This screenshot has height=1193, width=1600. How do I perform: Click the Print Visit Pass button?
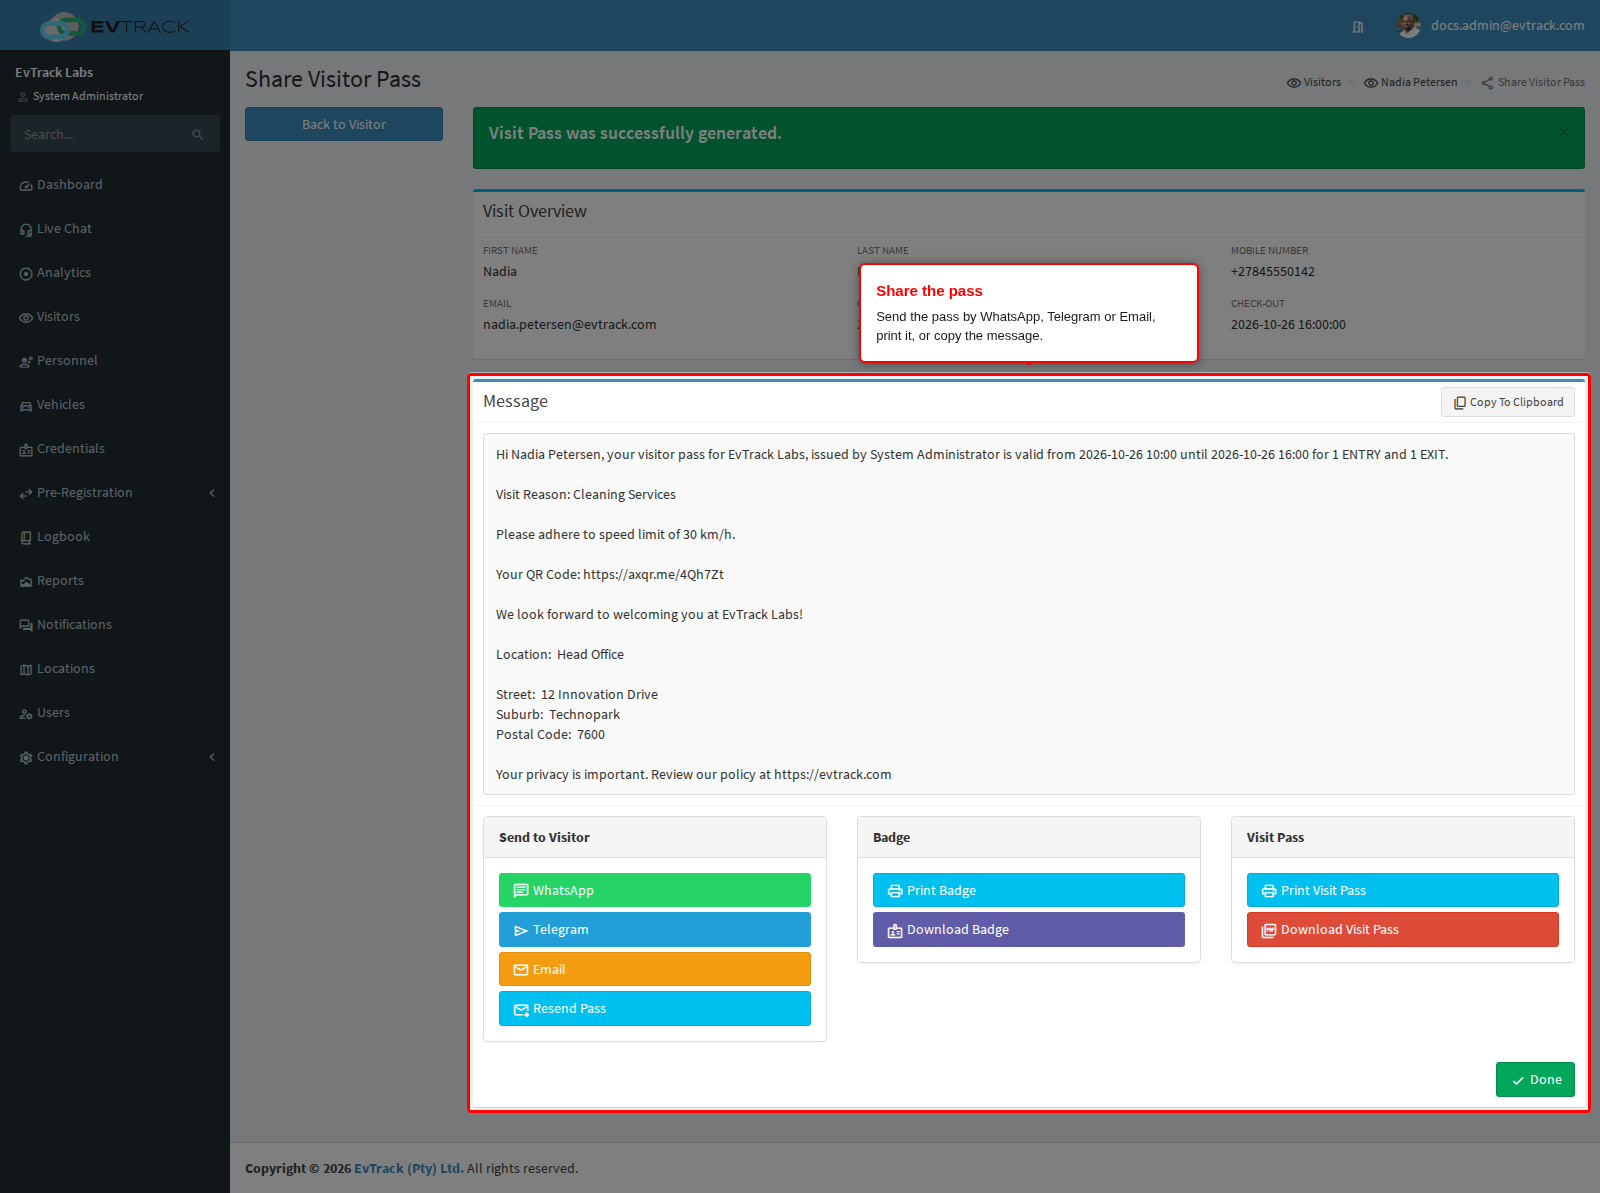point(1403,890)
